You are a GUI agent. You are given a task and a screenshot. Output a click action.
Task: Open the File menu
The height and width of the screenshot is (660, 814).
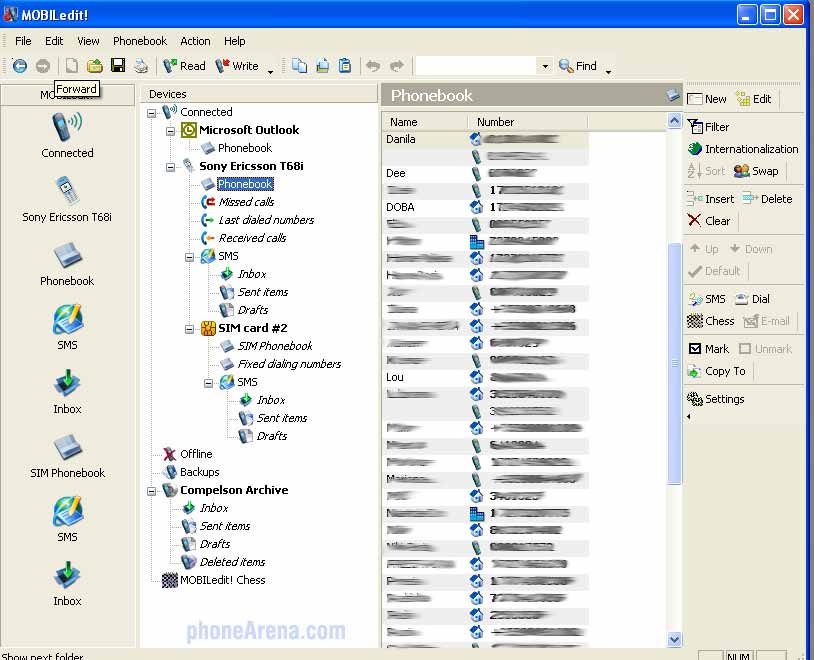click(23, 41)
